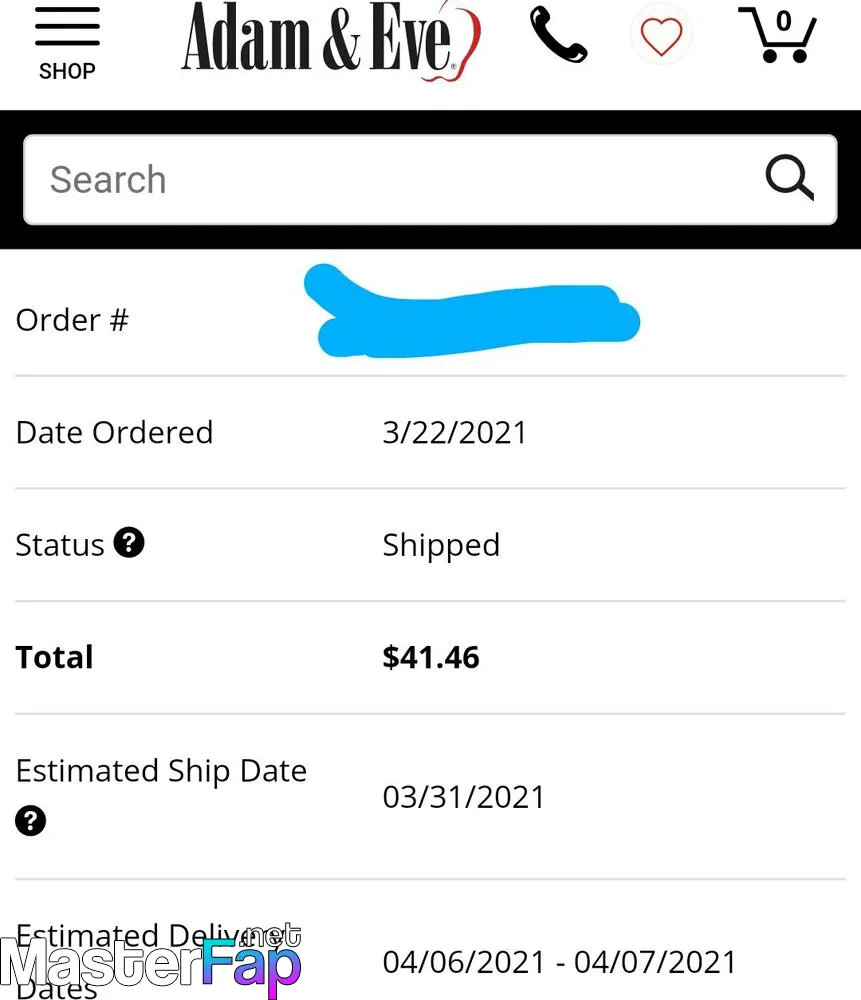Show Status help question mark
The width and height of the screenshot is (861, 1000).
point(129,543)
